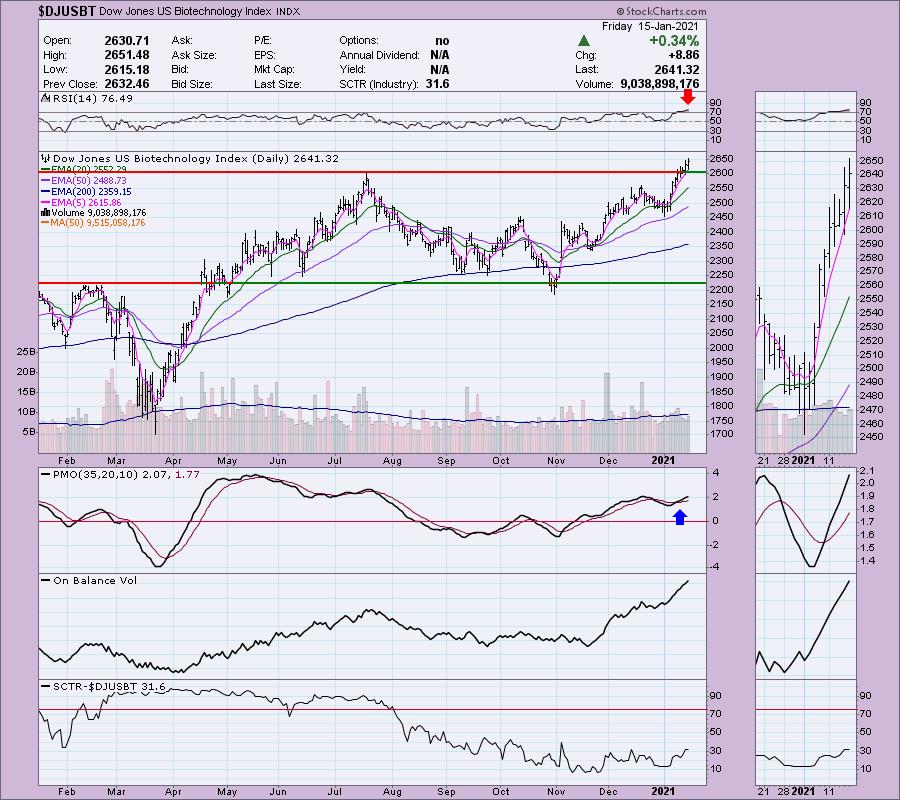Viewport: 900px width, 800px height.
Task: Click the Options value no
Action: pos(442,41)
